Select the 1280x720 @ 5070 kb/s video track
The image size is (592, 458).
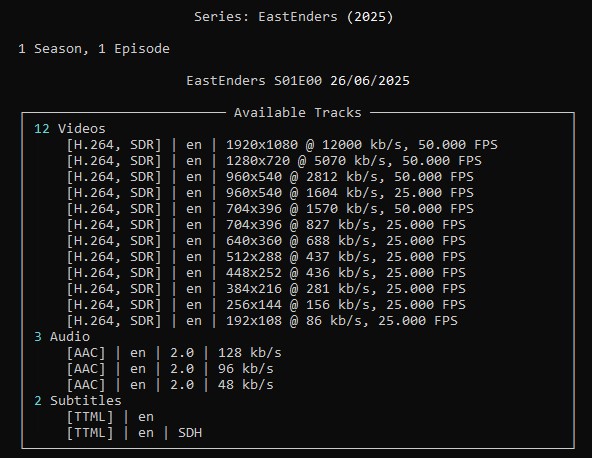click(x=274, y=161)
